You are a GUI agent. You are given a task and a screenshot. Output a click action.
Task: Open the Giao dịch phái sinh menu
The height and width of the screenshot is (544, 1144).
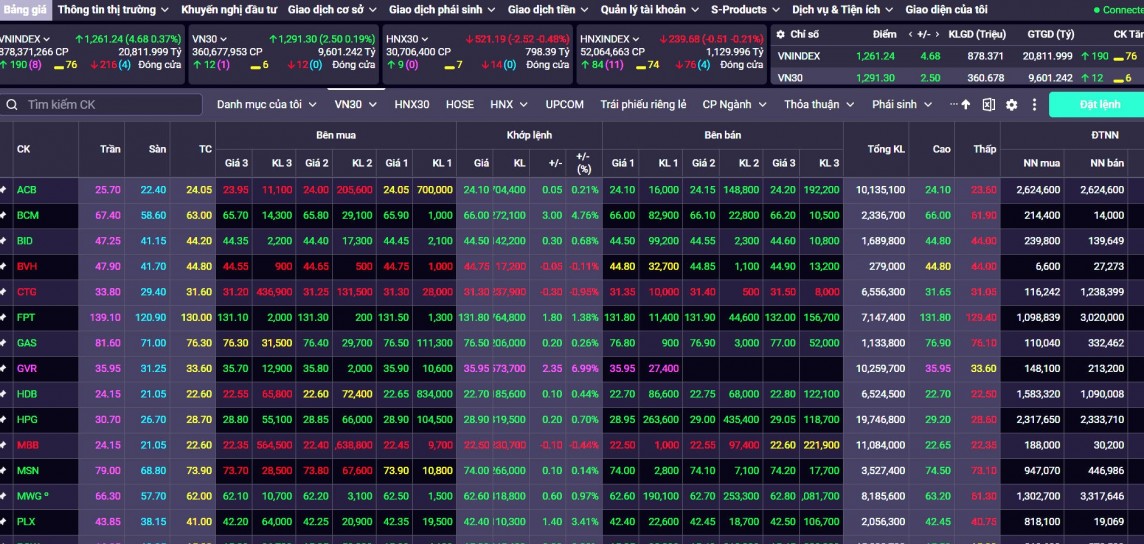coord(441,10)
